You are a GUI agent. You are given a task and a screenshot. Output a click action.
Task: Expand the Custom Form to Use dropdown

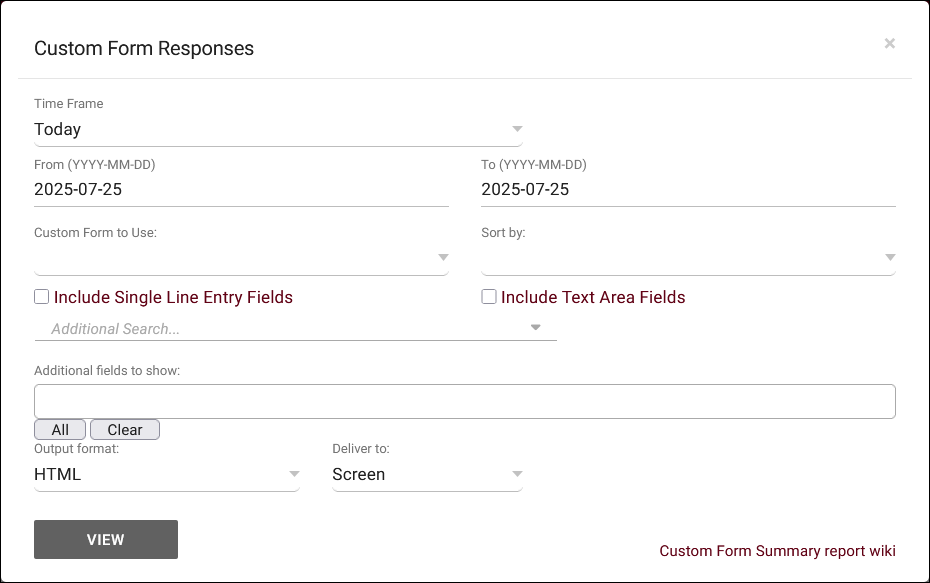coord(240,258)
